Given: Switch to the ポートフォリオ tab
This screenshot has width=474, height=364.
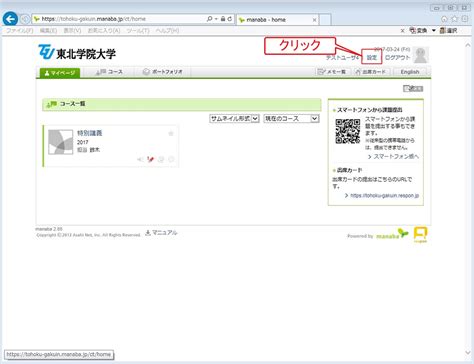Looking at the screenshot, I should point(163,72).
